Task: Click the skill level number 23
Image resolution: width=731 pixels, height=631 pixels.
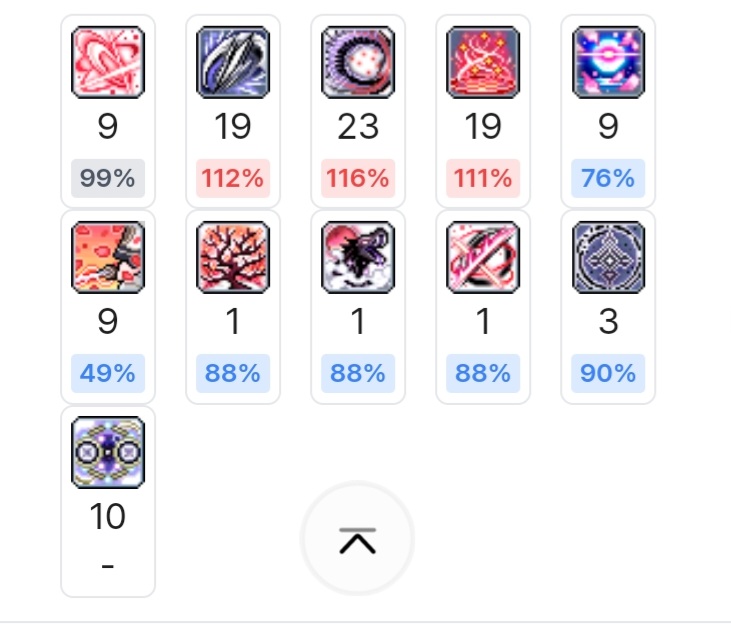Action: coord(358,126)
